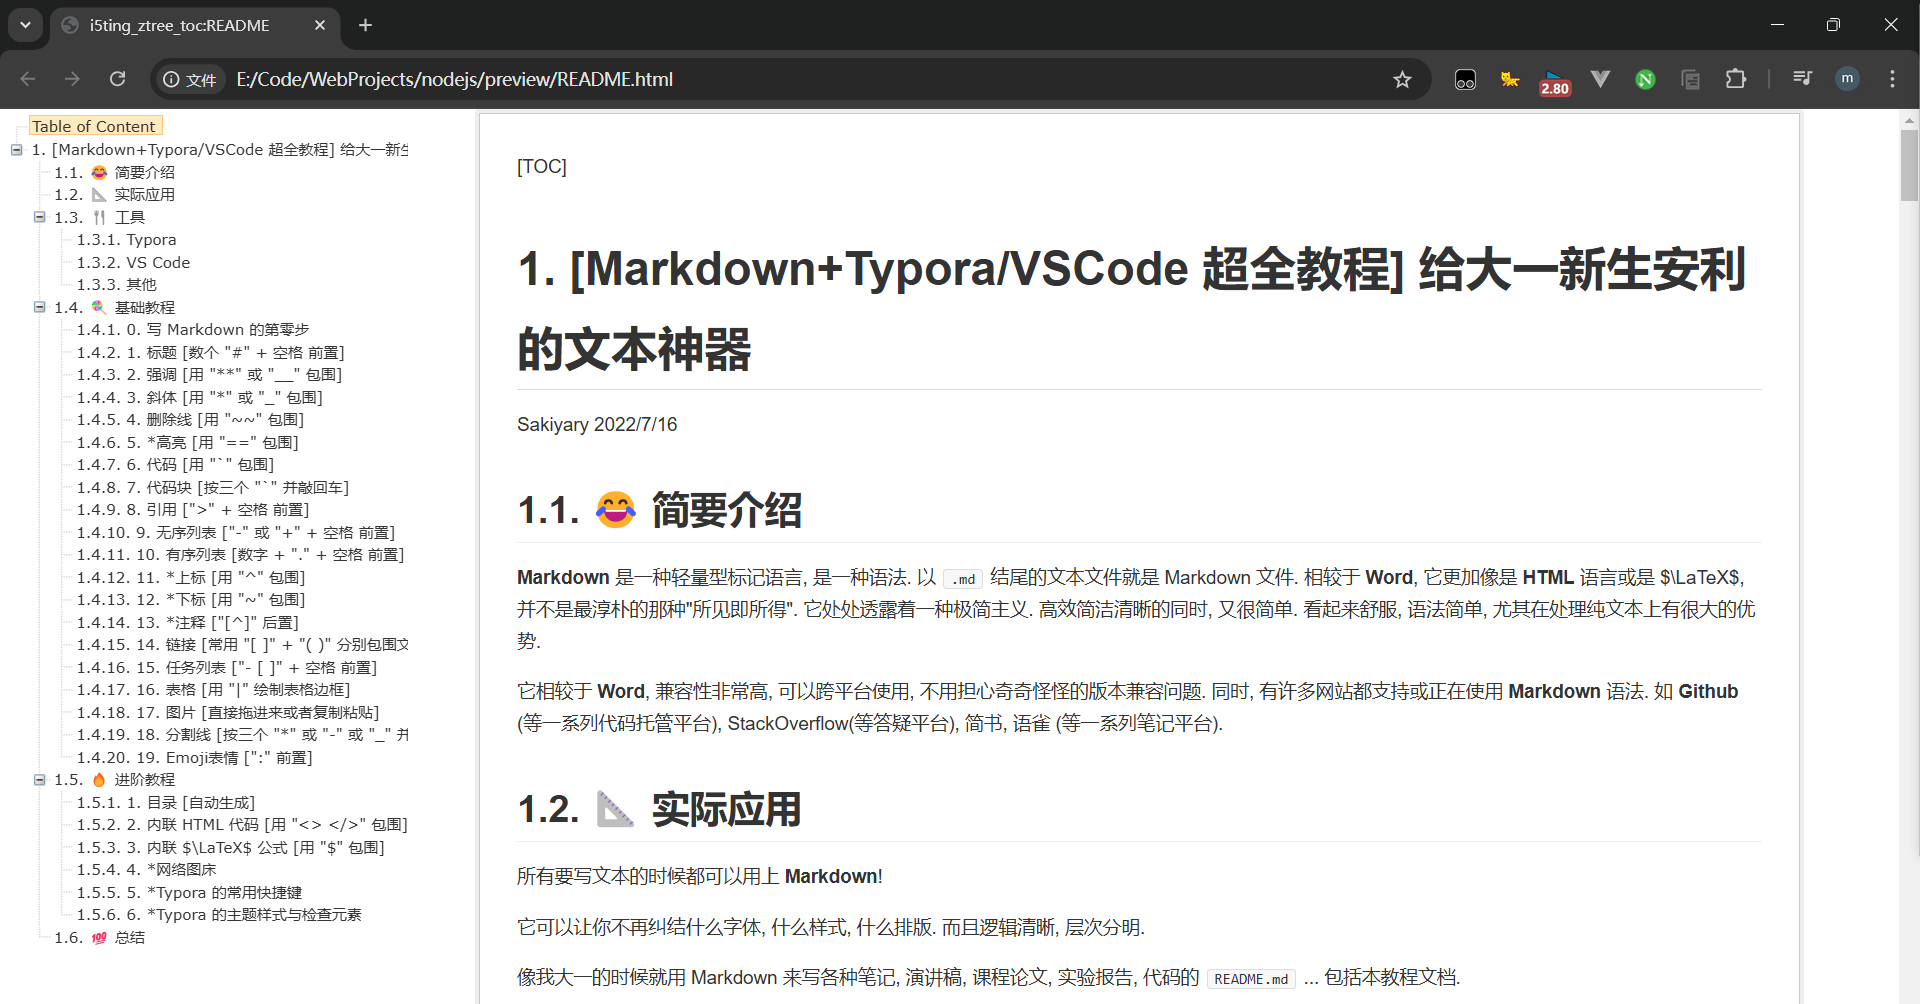Jump to 1.4.13. 12. *下标 entry
The height and width of the screenshot is (1004, 1920).
click(x=191, y=600)
